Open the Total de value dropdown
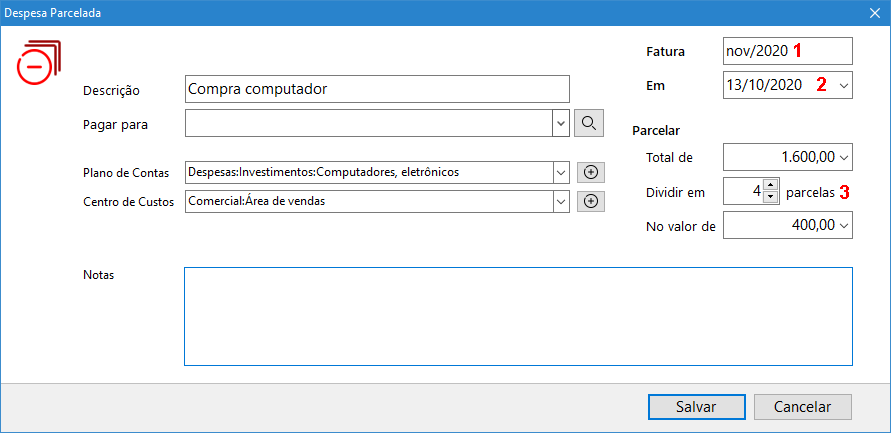 coord(843,157)
